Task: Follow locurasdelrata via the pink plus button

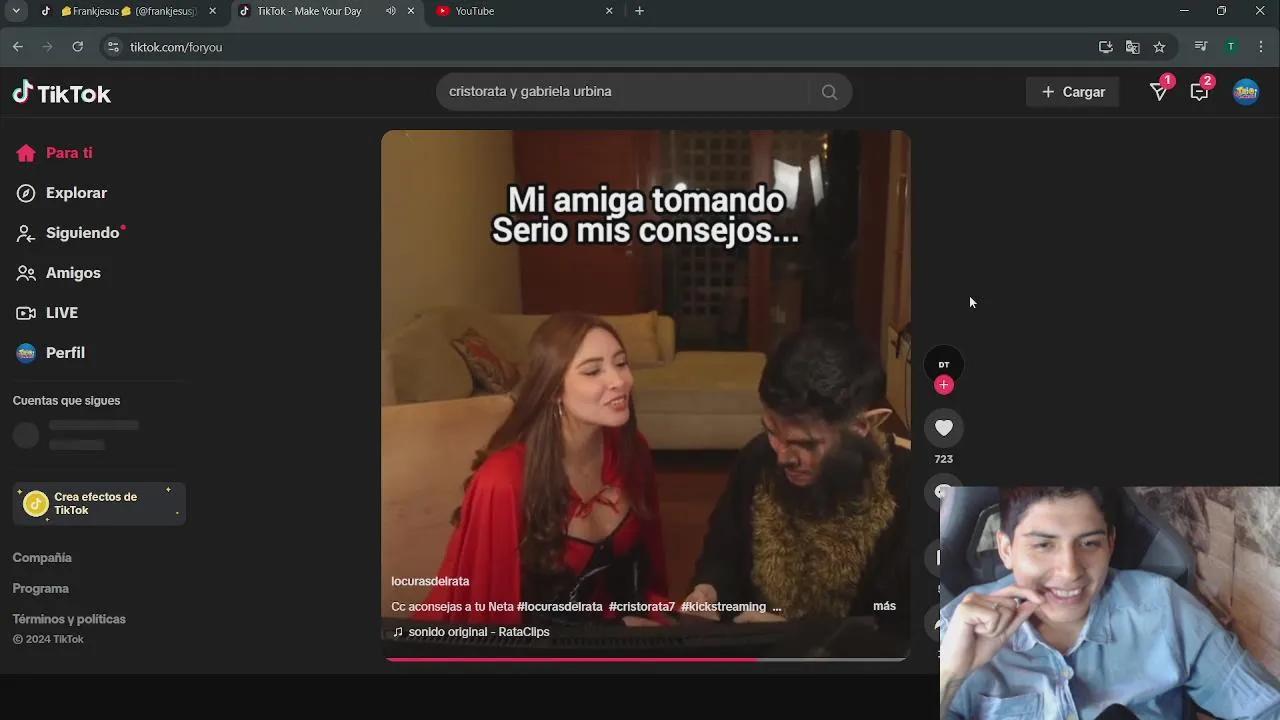Action: tap(943, 384)
